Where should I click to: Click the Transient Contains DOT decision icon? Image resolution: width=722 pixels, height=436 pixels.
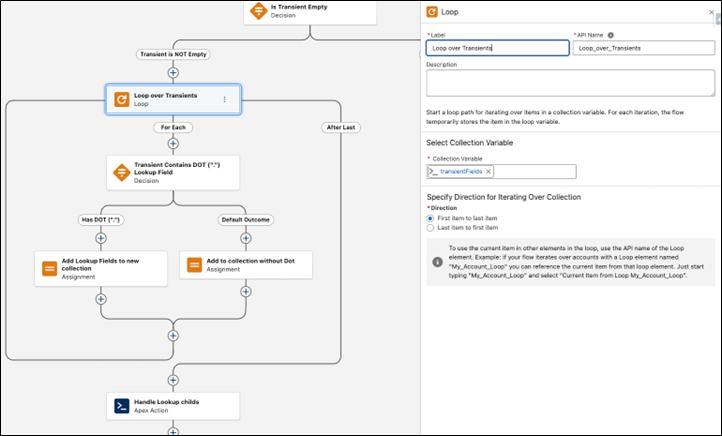coord(121,172)
